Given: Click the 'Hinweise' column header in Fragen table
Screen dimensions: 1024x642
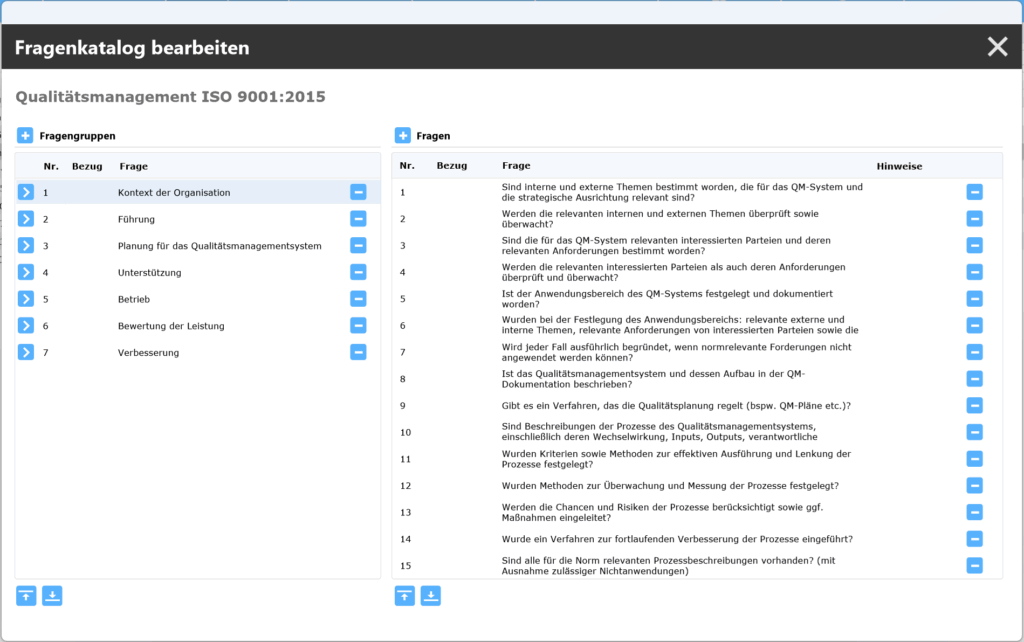Looking at the screenshot, I should 899,166.
